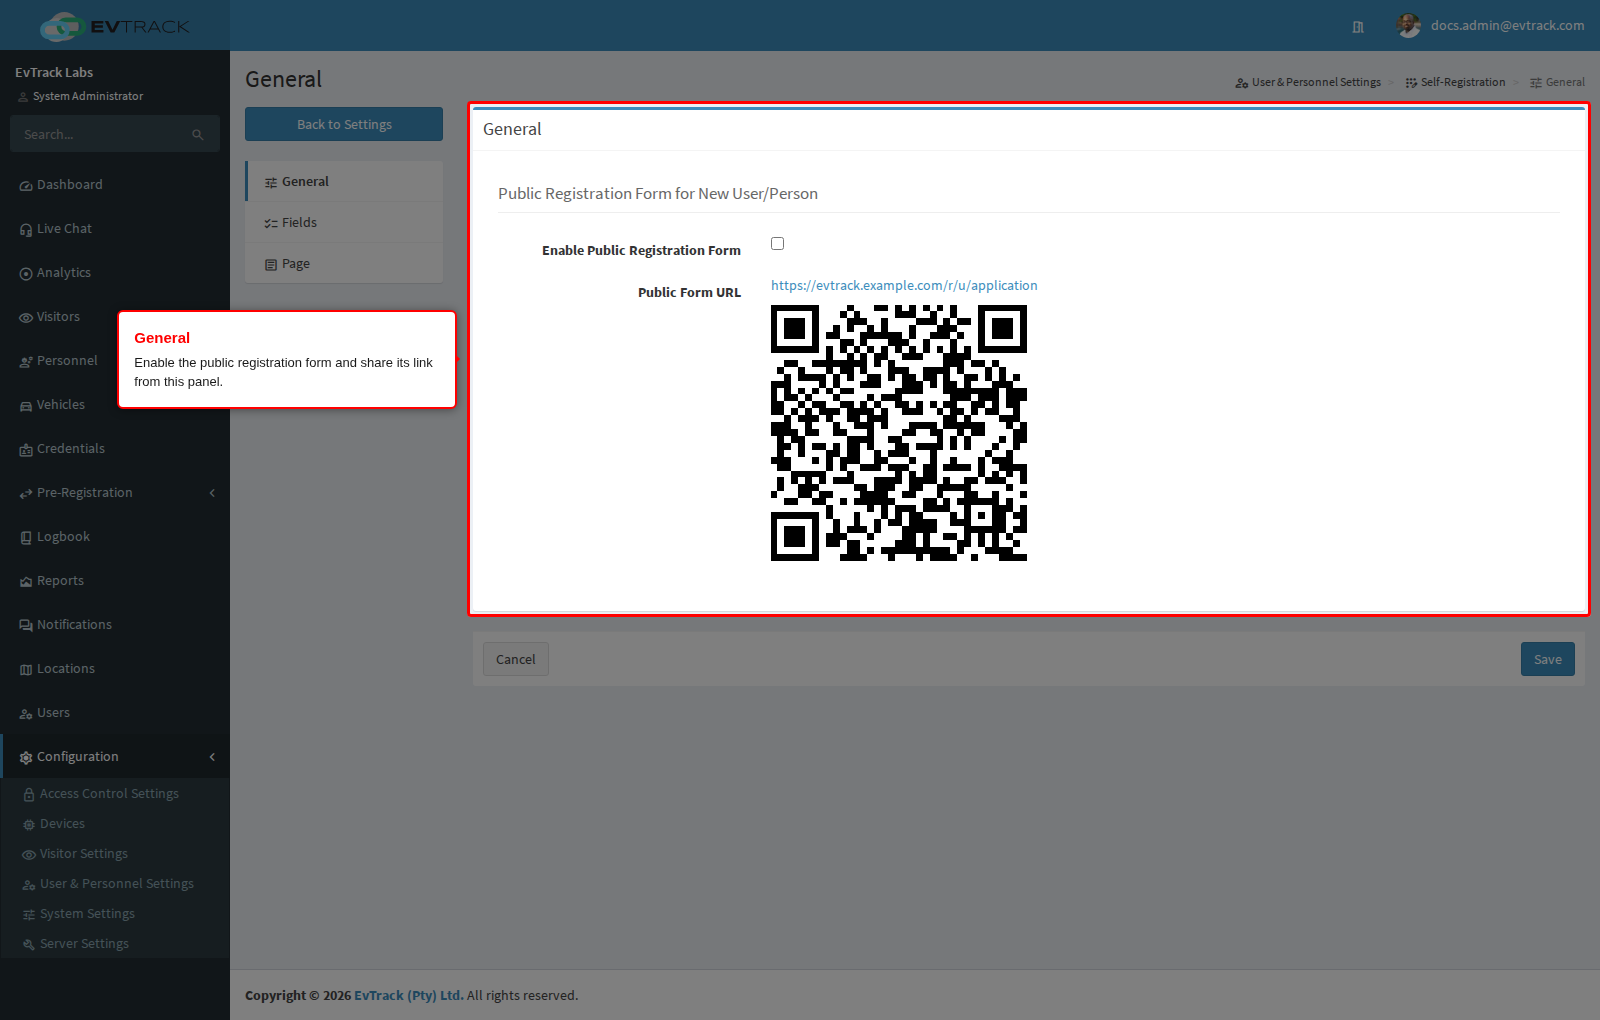1600x1020 pixels.
Task: Collapse the Configuration chevron
Action: coord(212,757)
